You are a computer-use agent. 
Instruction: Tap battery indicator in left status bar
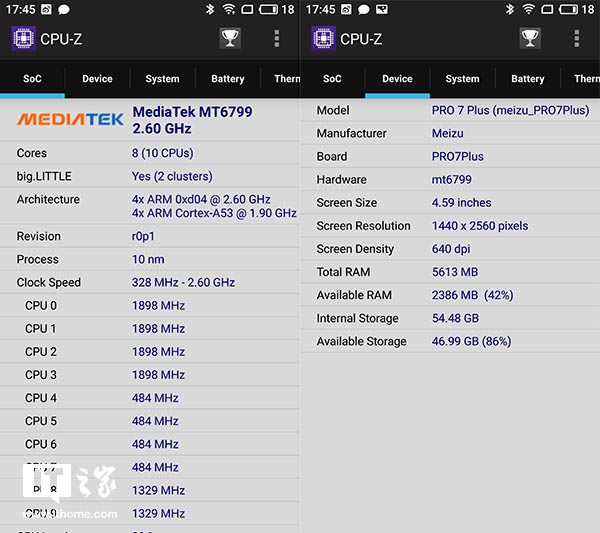point(268,9)
